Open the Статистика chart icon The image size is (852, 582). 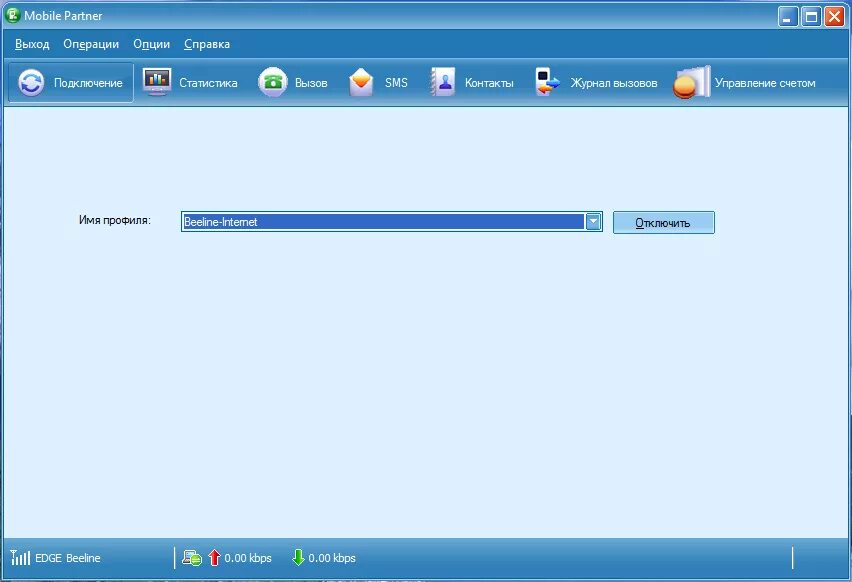[157, 83]
